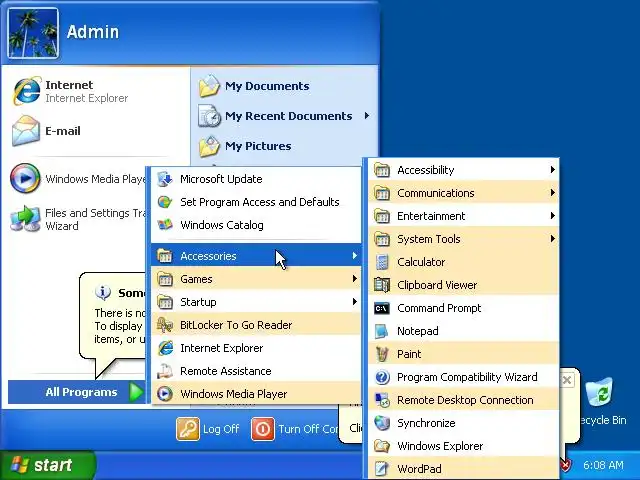Click the "Command Prompt" label text
This screenshot has width=640, height=480.
coord(439,308)
